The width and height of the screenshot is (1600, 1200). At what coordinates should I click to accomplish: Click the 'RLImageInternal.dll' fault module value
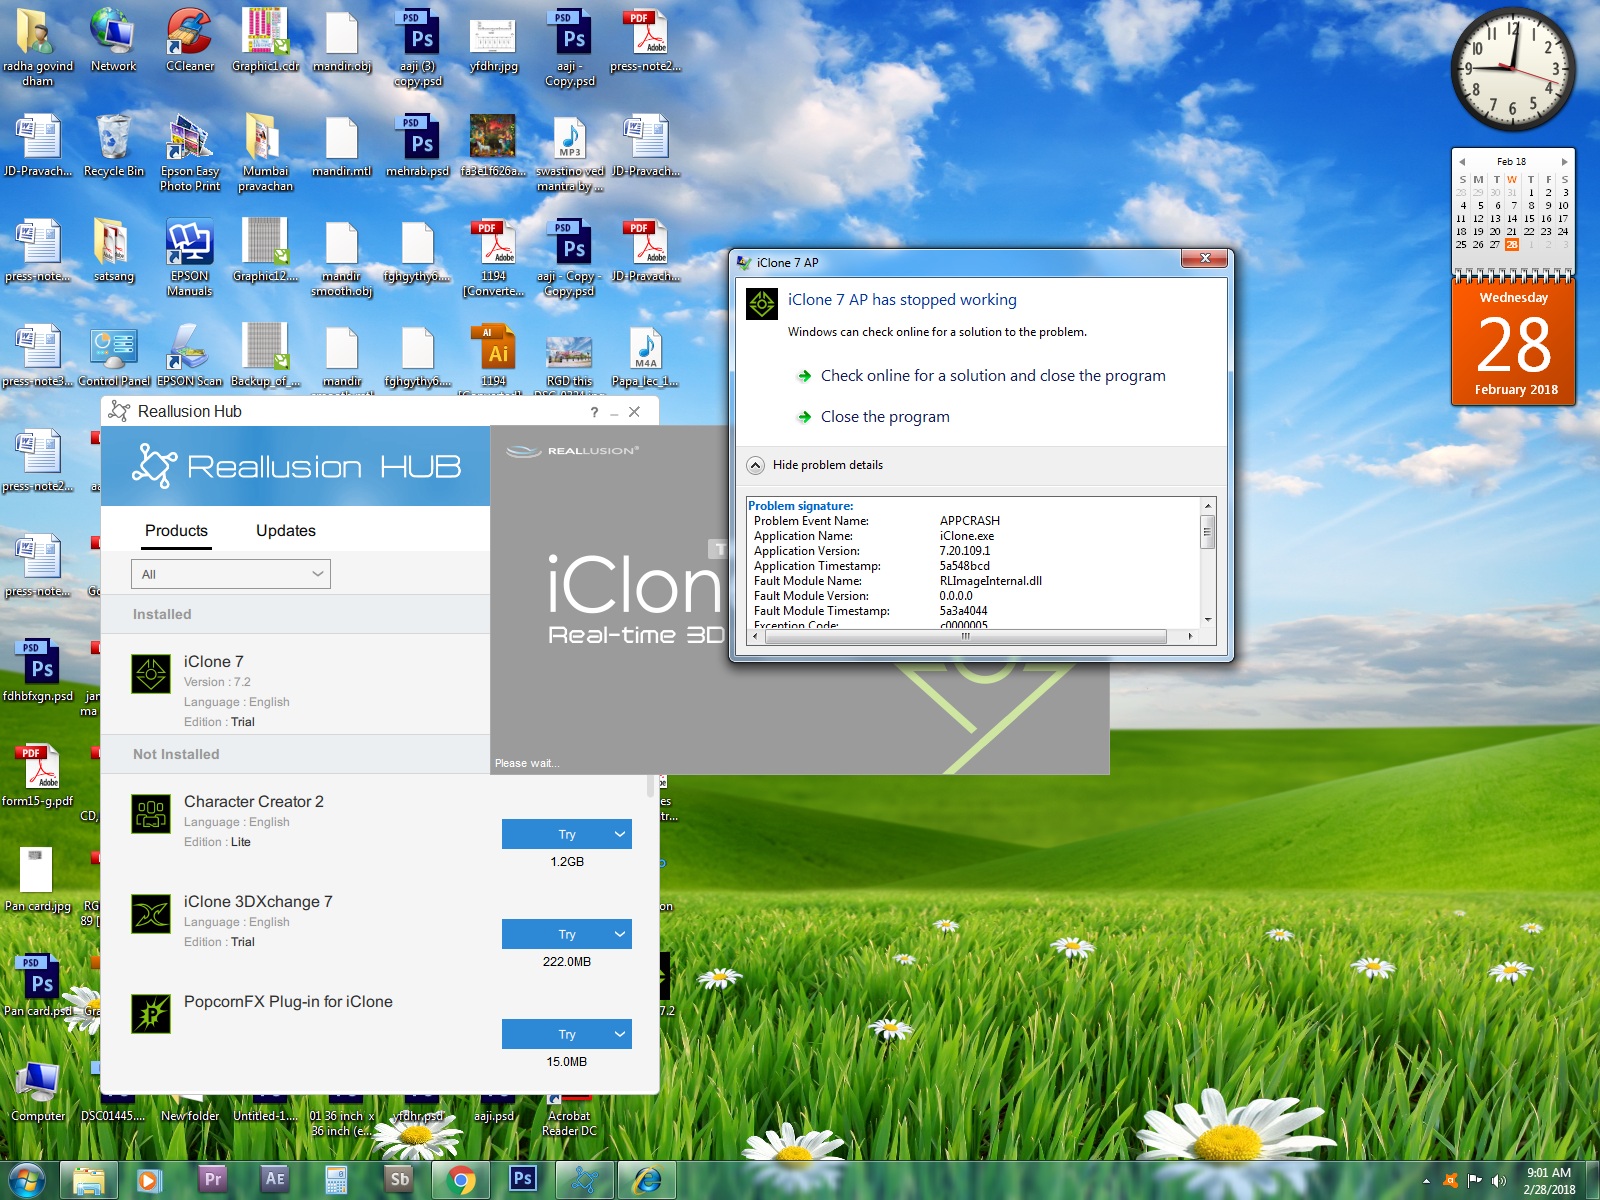click(990, 581)
